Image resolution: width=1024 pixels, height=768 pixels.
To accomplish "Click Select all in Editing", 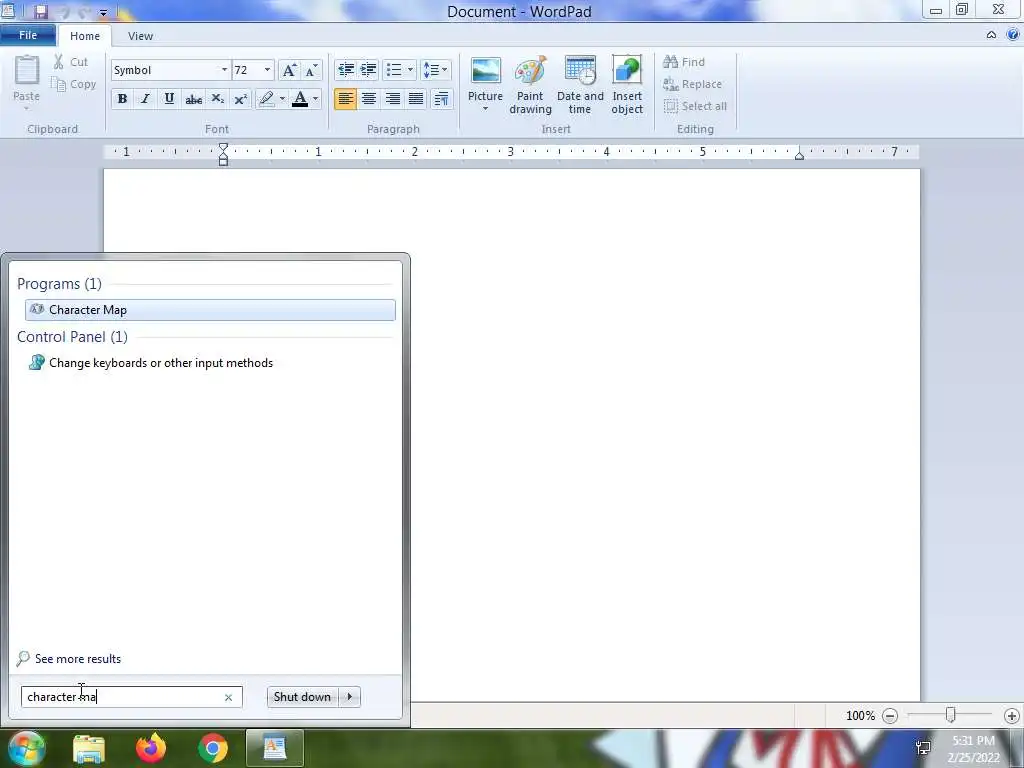I will pos(695,106).
